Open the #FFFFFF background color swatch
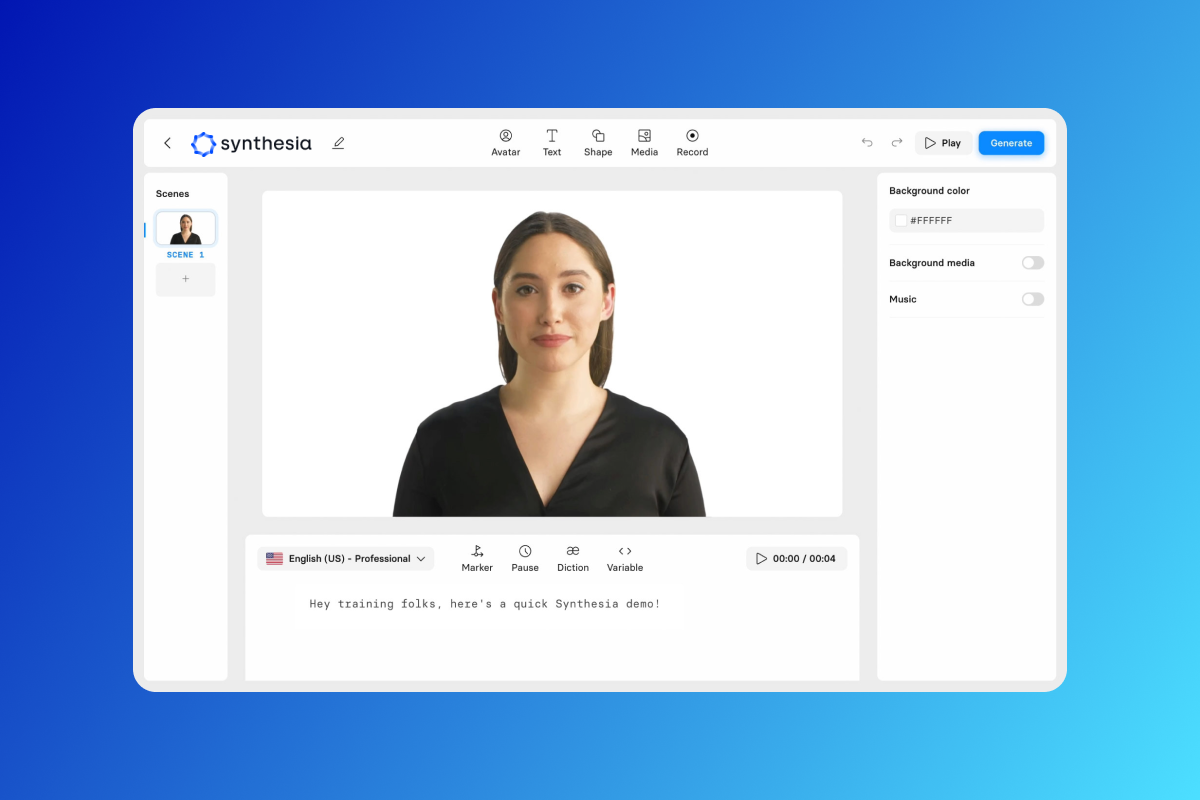 coord(901,221)
